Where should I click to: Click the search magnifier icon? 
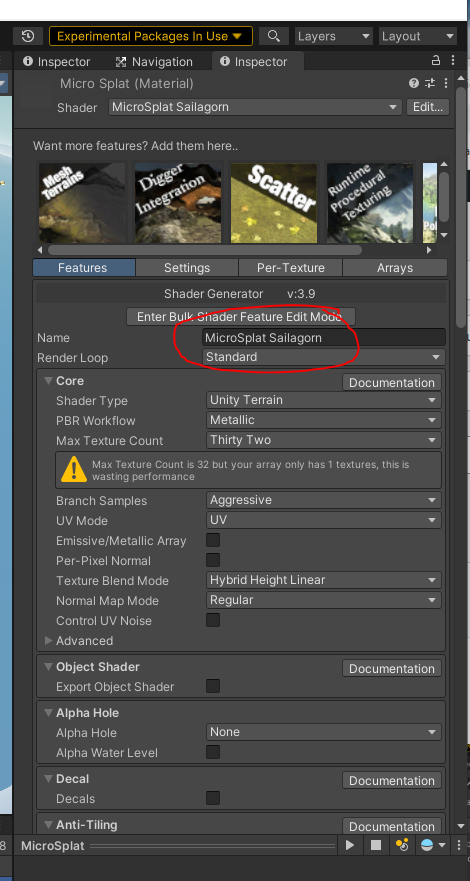pos(273,37)
